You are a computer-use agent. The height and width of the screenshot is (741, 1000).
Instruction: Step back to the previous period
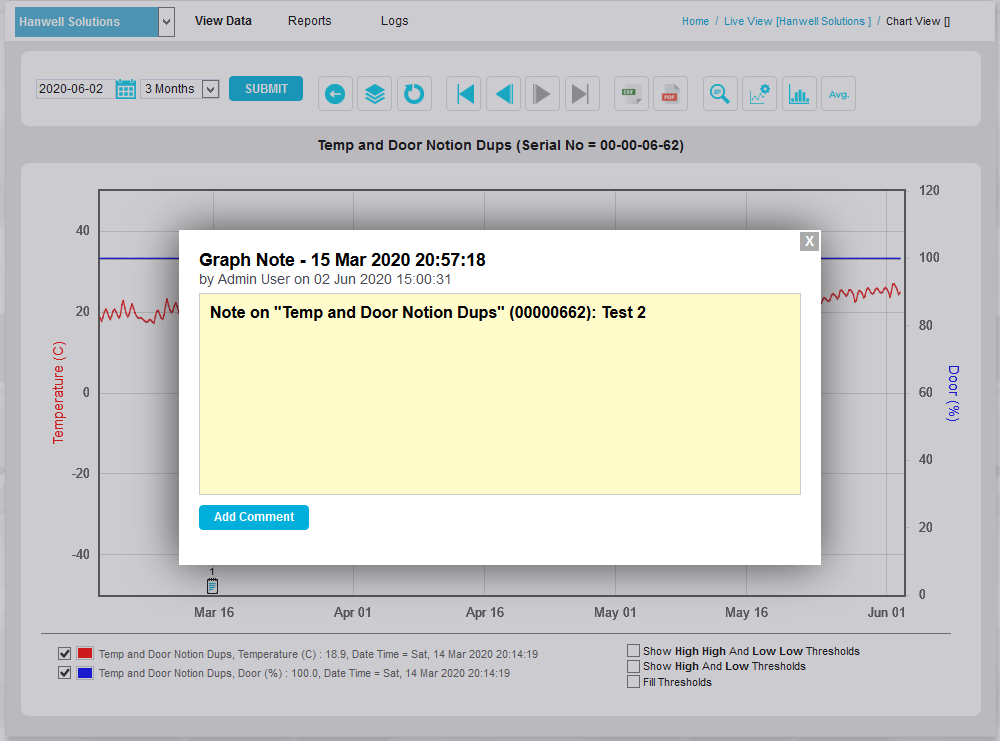pyautogui.click(x=503, y=94)
